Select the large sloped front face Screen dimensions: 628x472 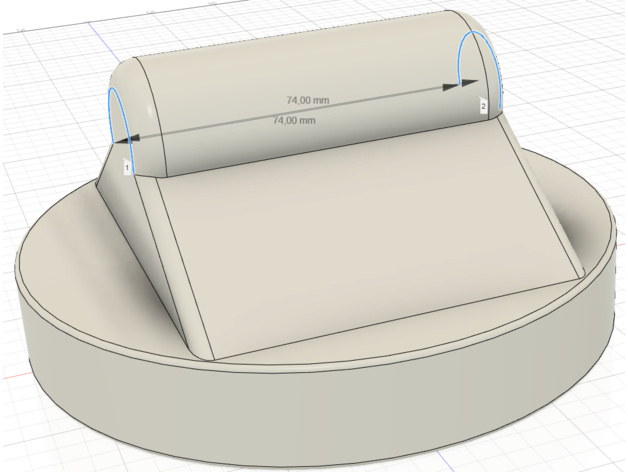360,250
